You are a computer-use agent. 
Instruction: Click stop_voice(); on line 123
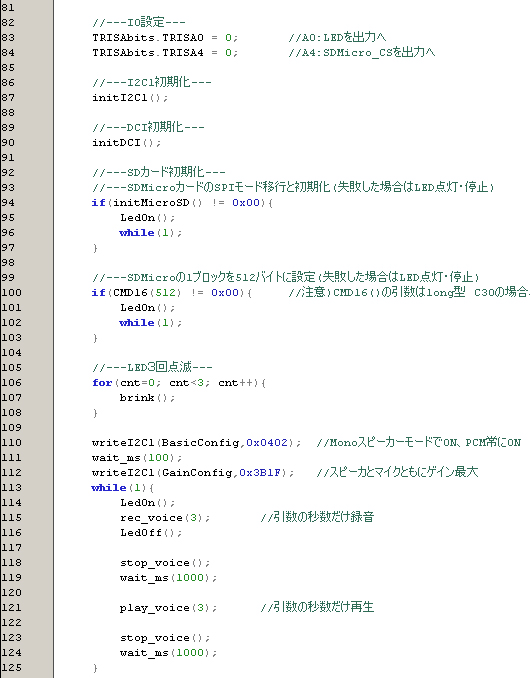coord(165,638)
